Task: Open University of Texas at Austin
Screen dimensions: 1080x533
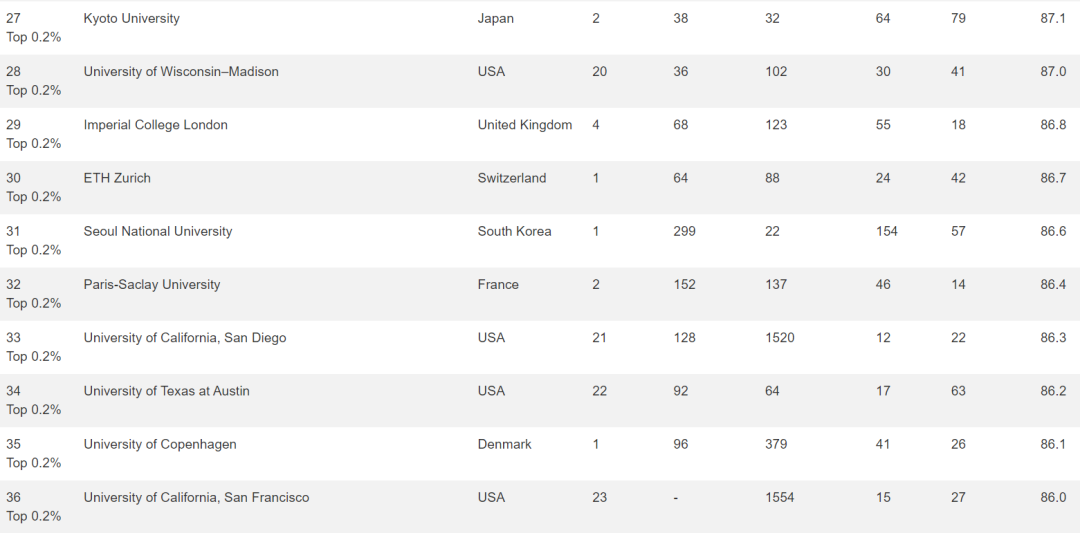Action: [167, 390]
